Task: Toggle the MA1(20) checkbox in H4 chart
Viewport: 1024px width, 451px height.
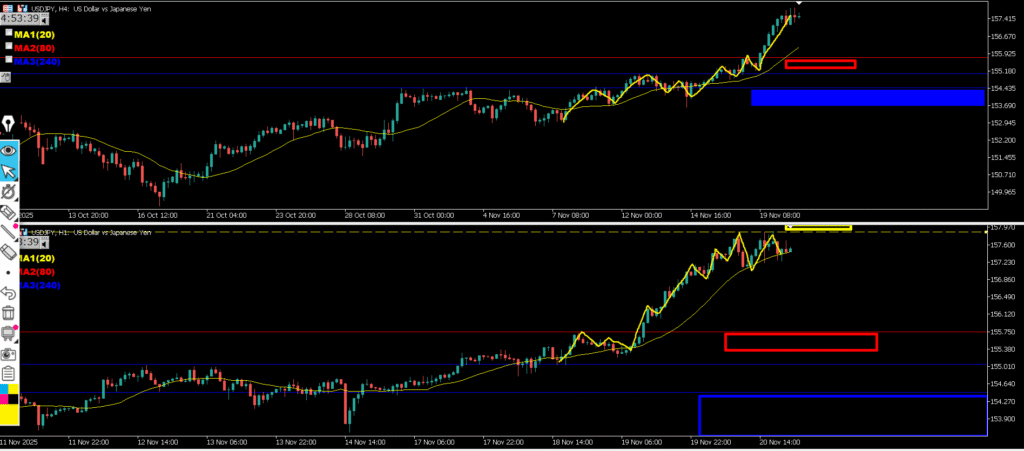Action: 8,32
